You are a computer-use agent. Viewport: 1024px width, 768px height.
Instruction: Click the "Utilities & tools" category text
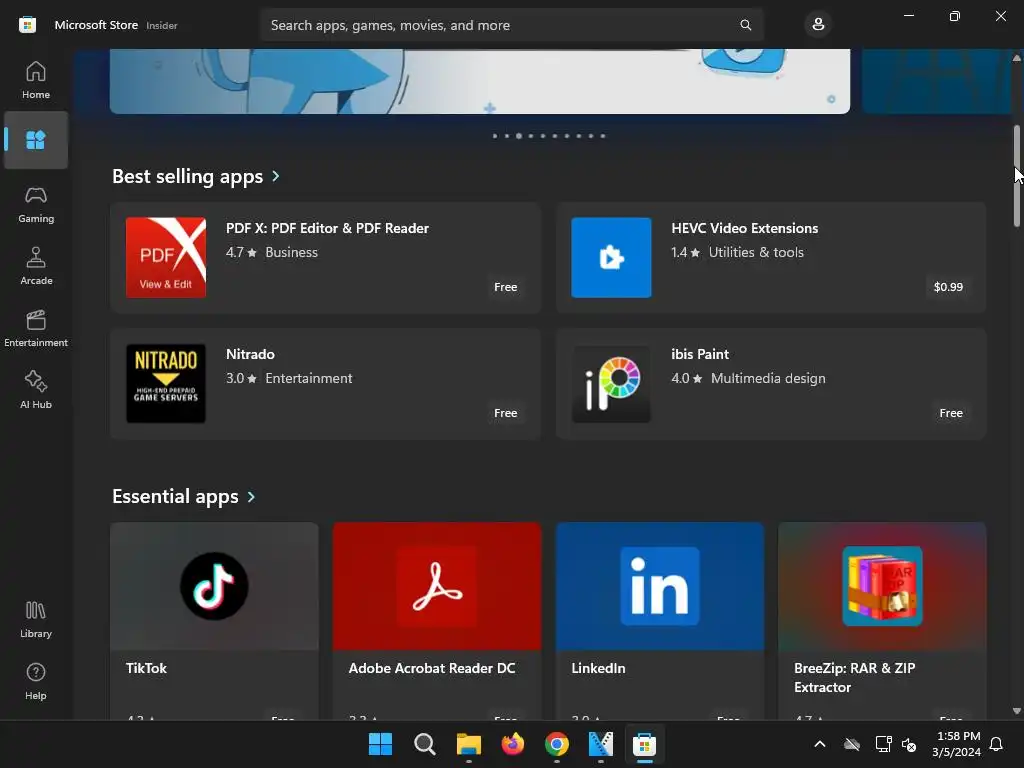(x=756, y=252)
